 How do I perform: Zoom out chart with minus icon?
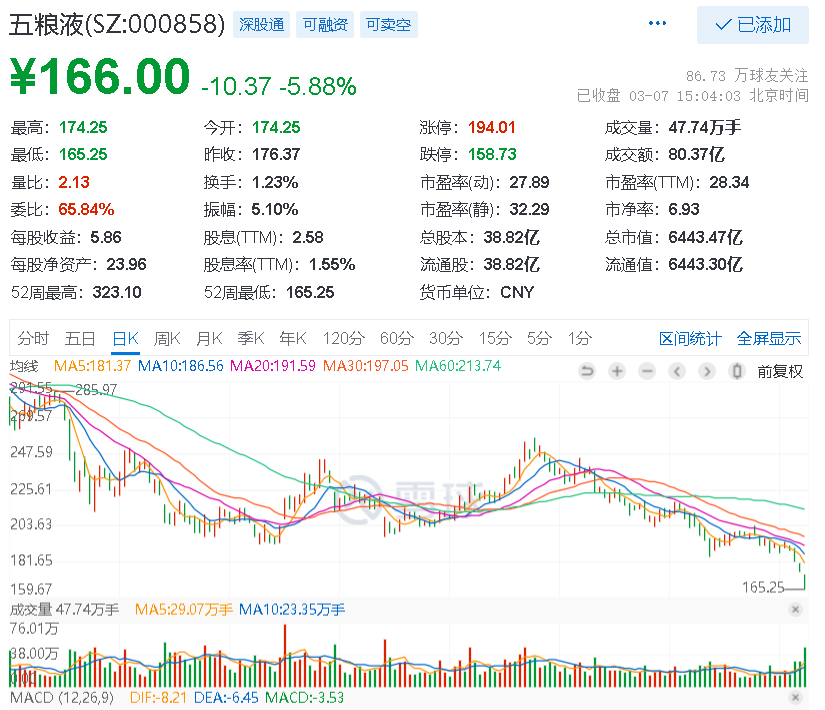647,372
